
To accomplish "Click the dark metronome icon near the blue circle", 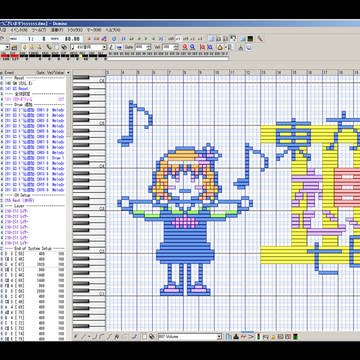I will (x=241, y=47).
